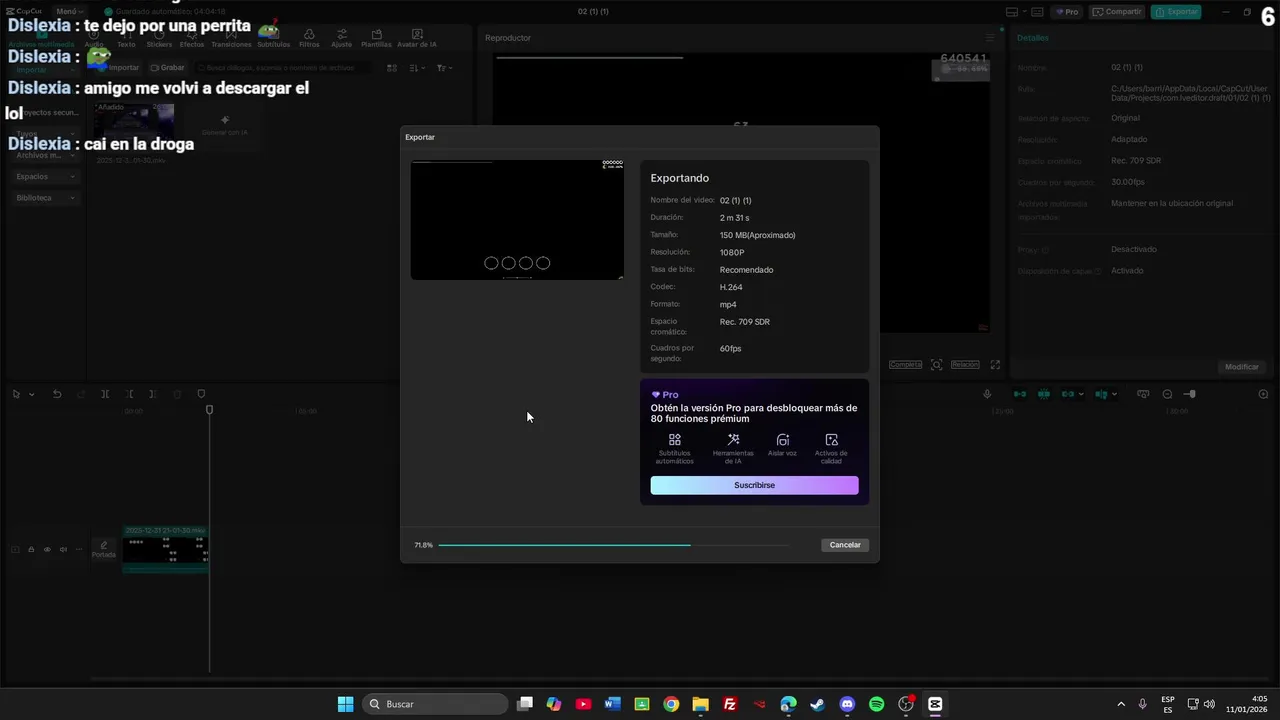Click the timeline undo icon
Image resolution: width=1280 pixels, height=720 pixels.
click(x=57, y=394)
